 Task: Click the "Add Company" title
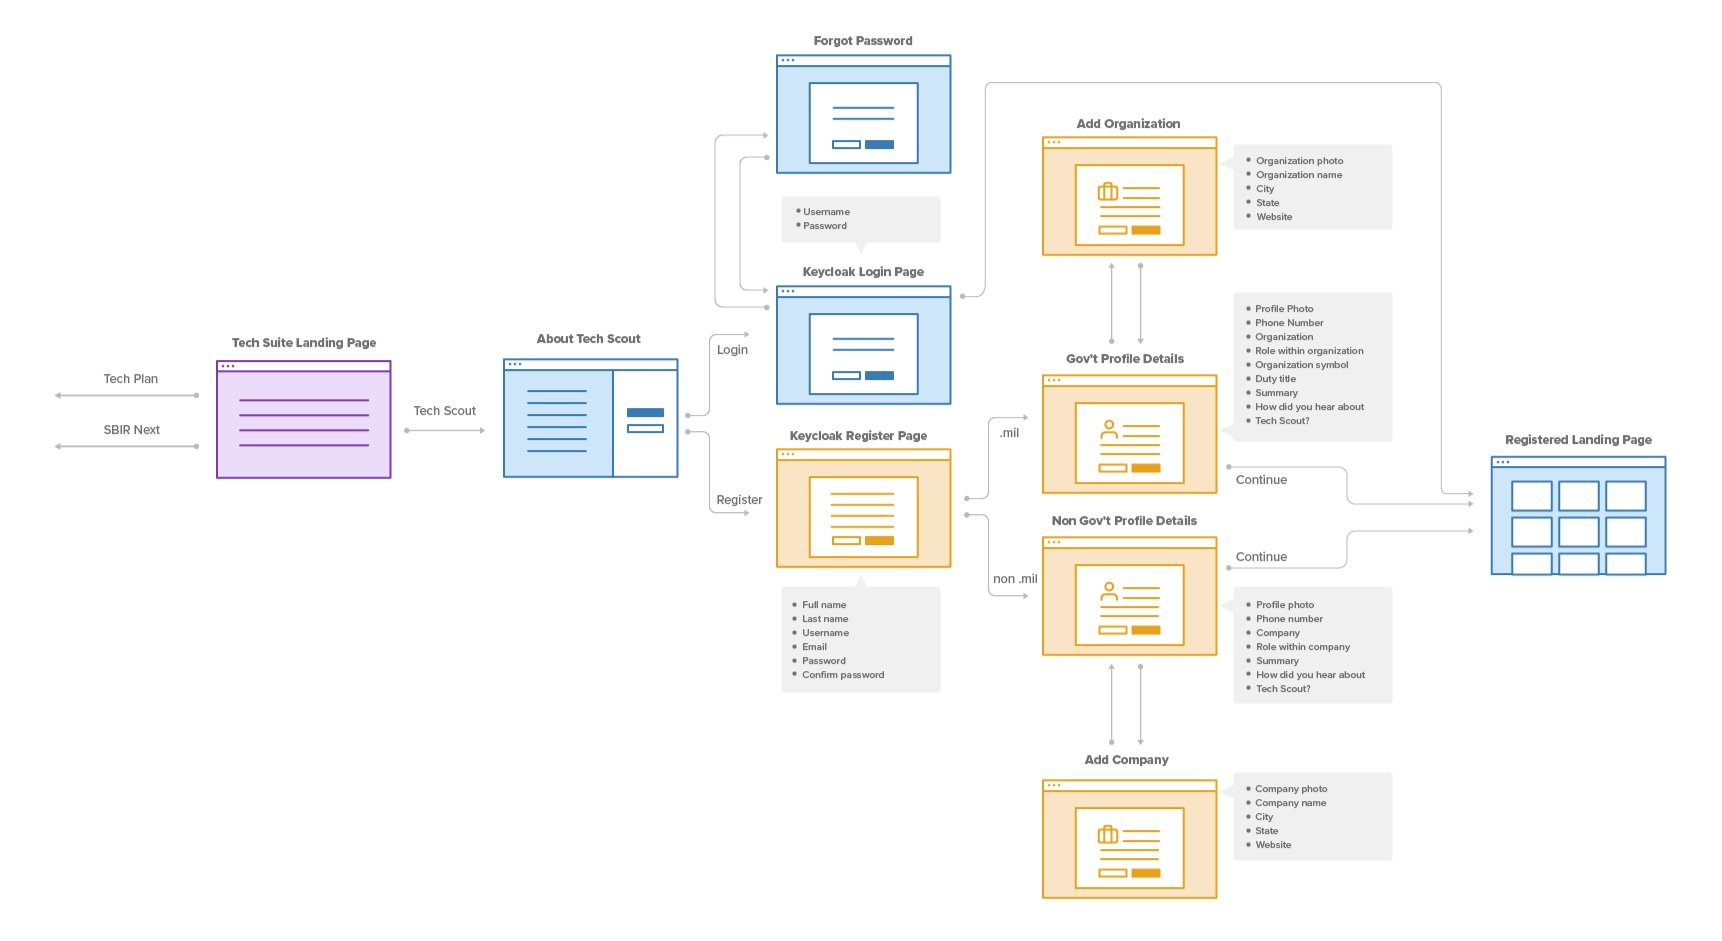point(1127,760)
